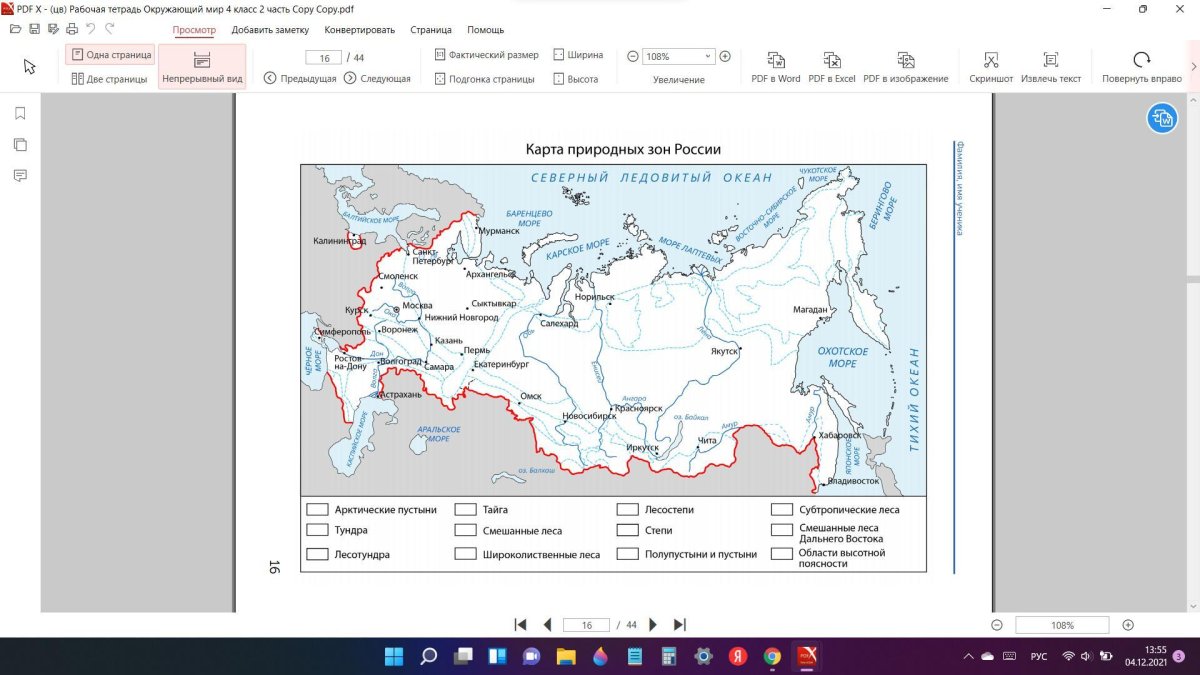Open the Конвертировать tab
1200x675 pixels.
(359, 30)
